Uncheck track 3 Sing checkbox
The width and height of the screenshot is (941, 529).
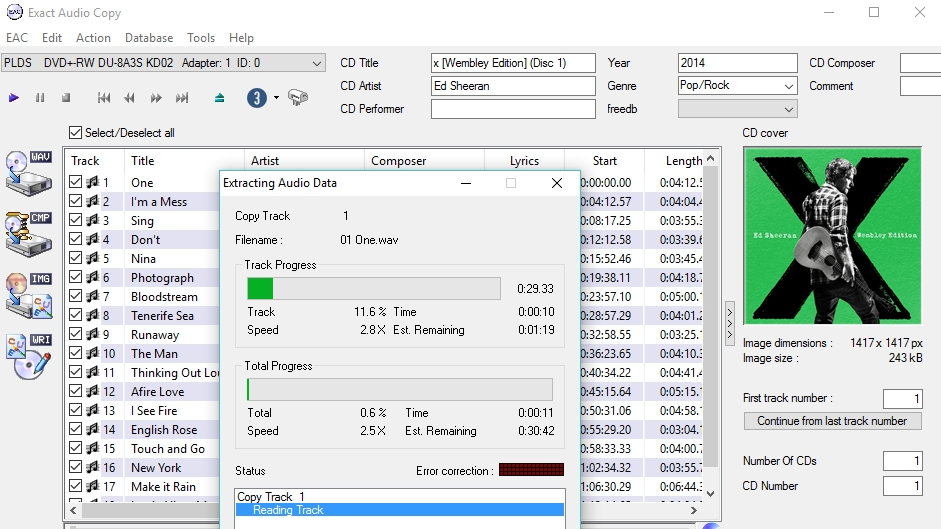[x=75, y=220]
